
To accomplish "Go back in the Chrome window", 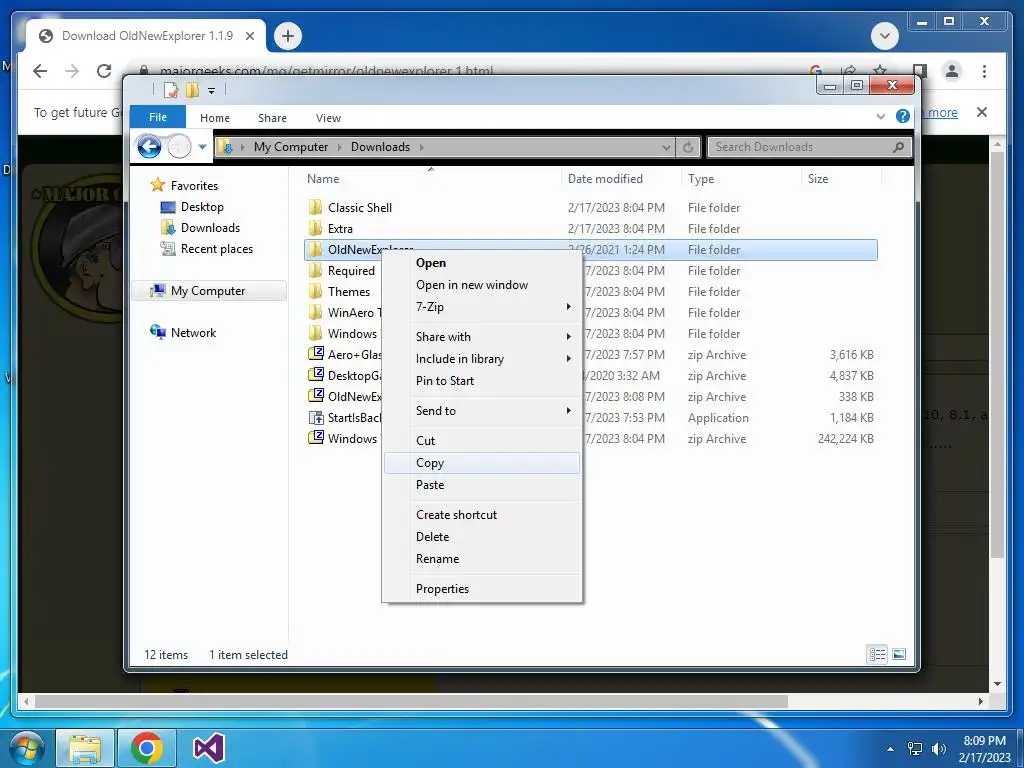I will (40, 71).
